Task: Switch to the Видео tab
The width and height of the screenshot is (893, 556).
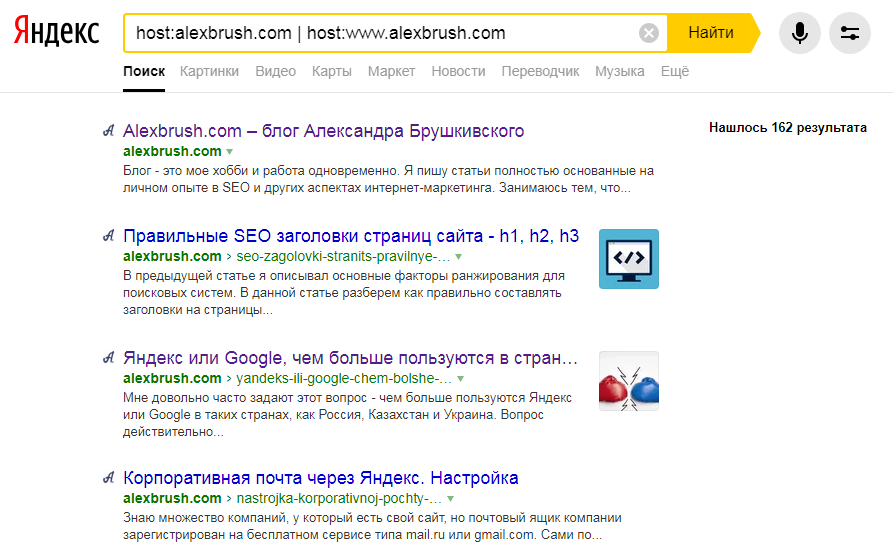Action: [276, 71]
